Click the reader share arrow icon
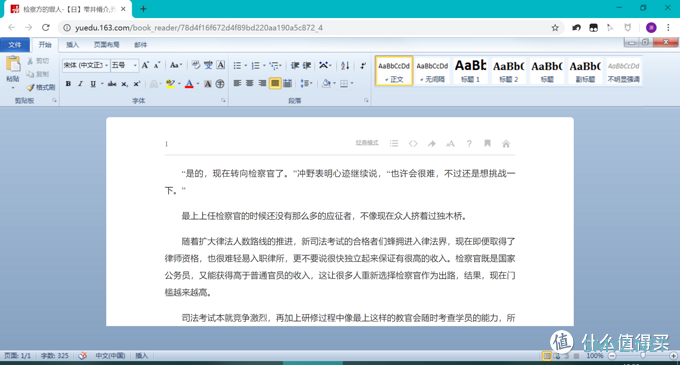The height and width of the screenshot is (365, 680). click(432, 143)
